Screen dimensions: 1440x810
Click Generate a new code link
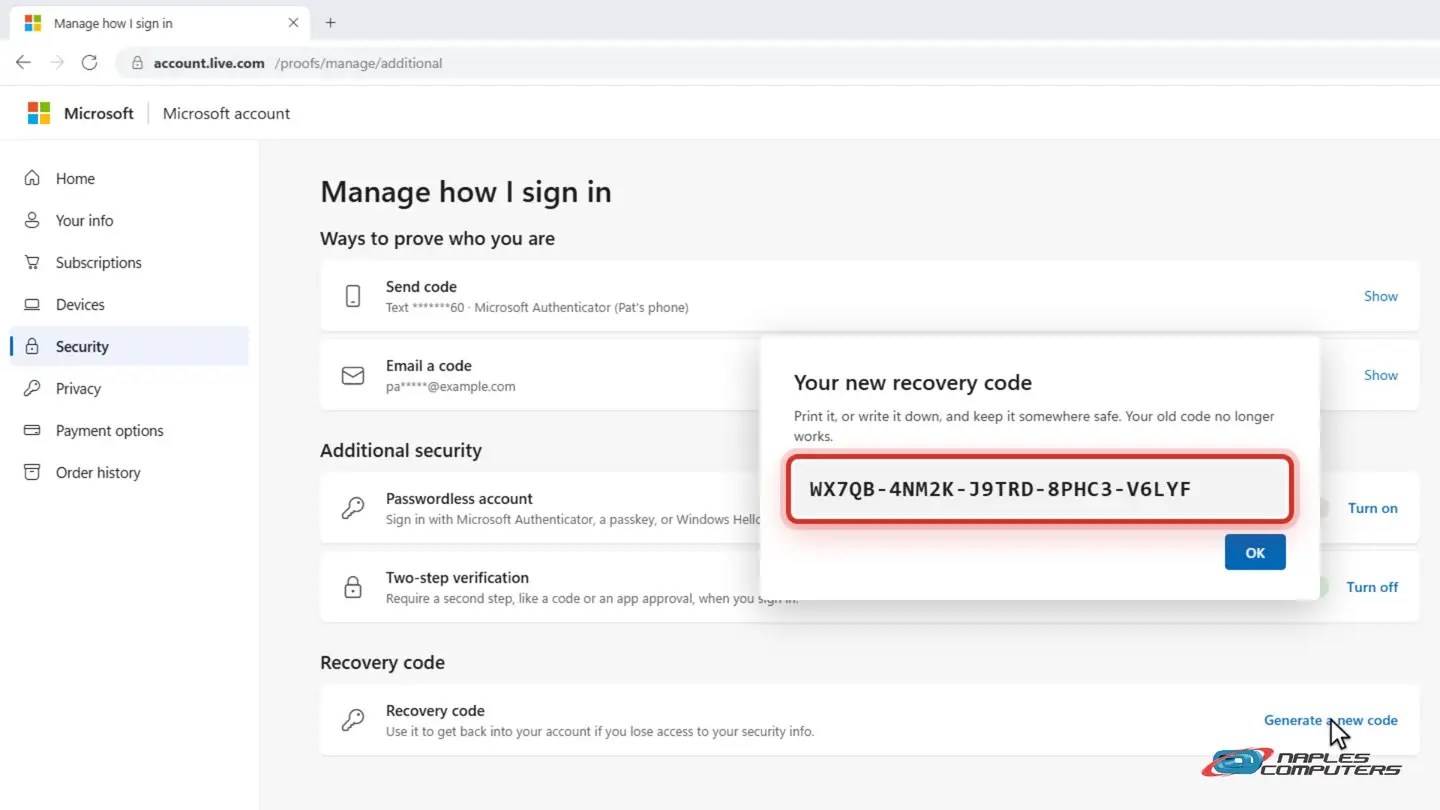click(1330, 720)
